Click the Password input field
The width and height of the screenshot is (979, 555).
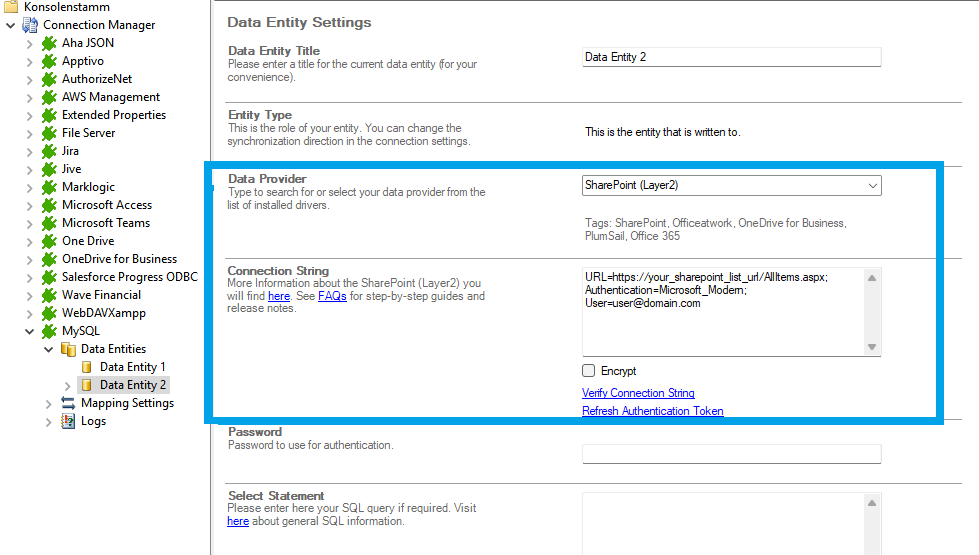pyautogui.click(x=731, y=454)
